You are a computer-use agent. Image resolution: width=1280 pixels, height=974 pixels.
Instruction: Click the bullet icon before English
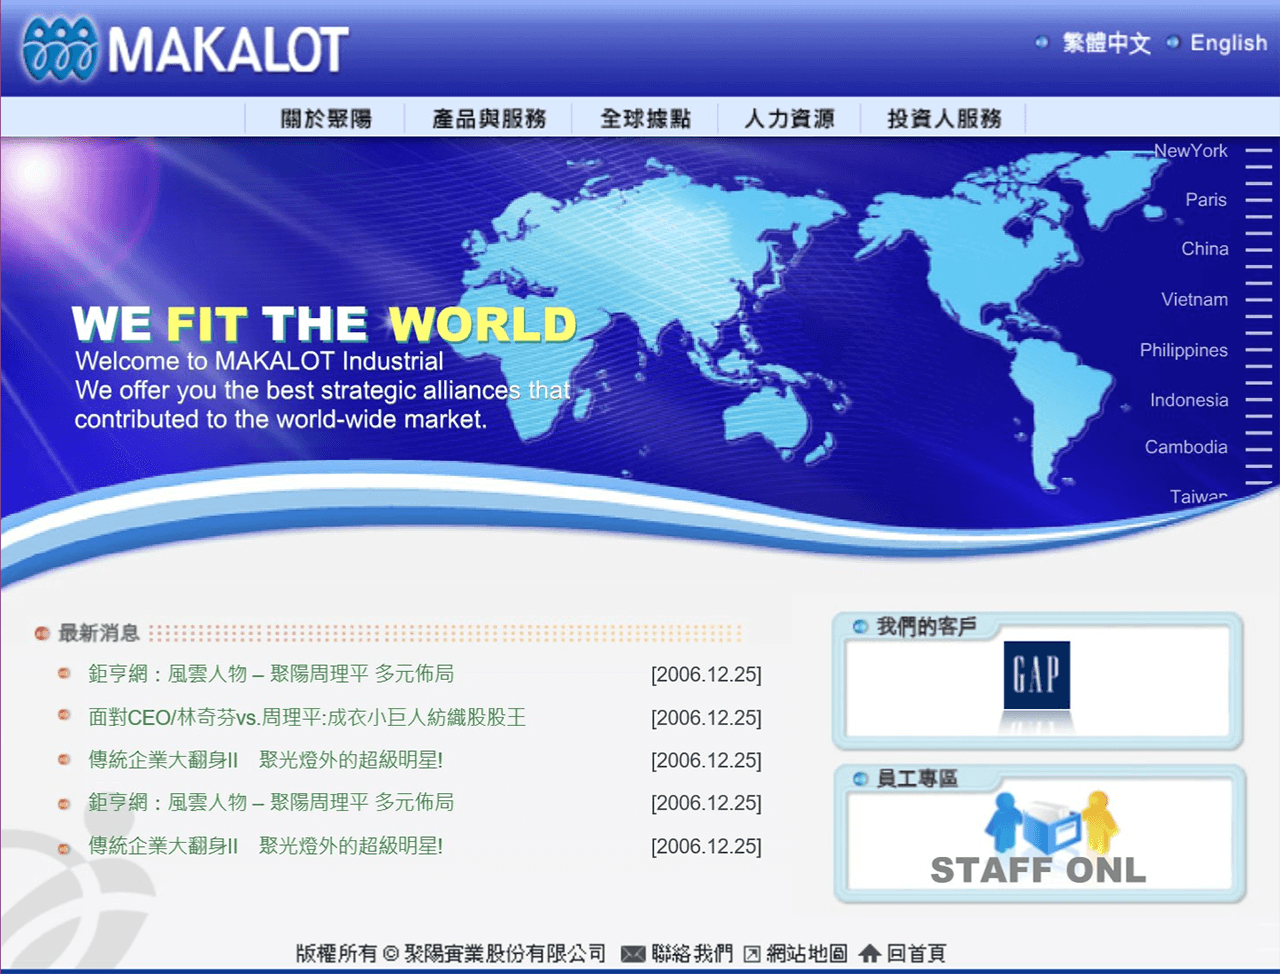(1173, 43)
